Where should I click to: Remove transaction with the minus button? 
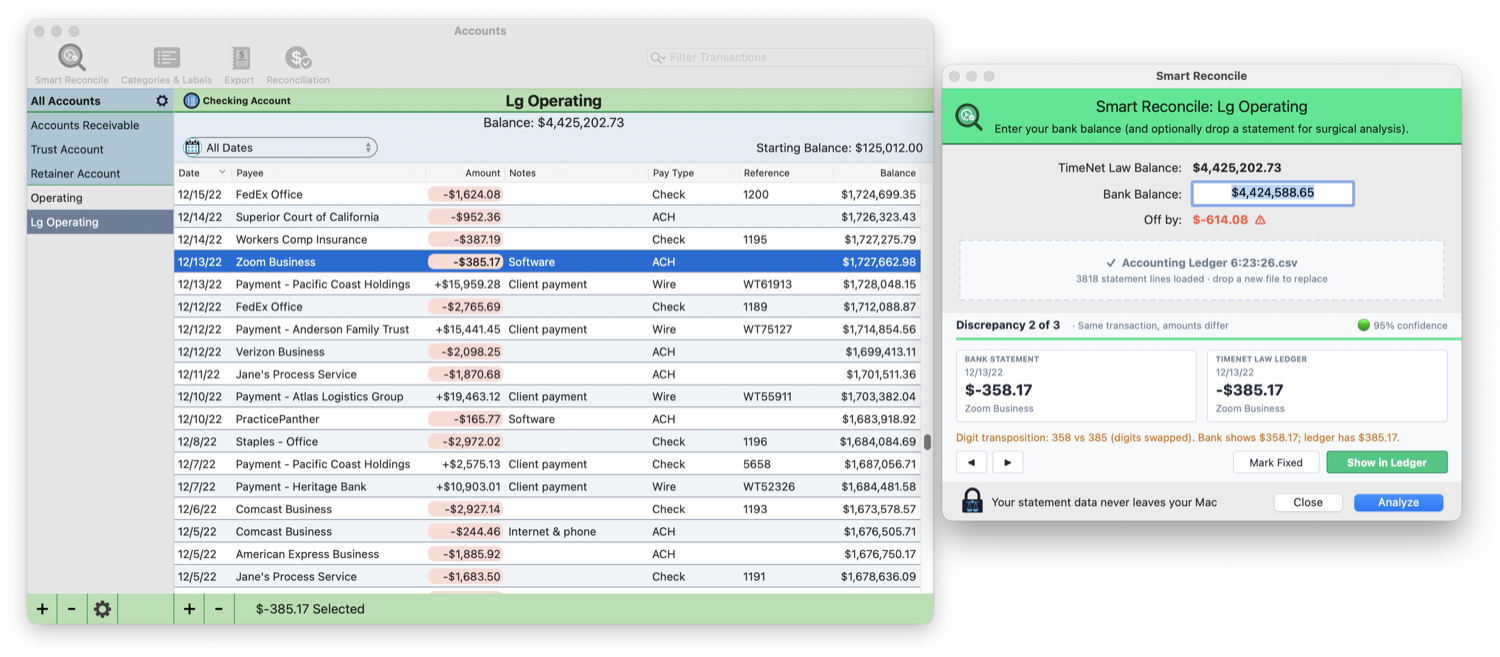pyautogui.click(x=219, y=609)
